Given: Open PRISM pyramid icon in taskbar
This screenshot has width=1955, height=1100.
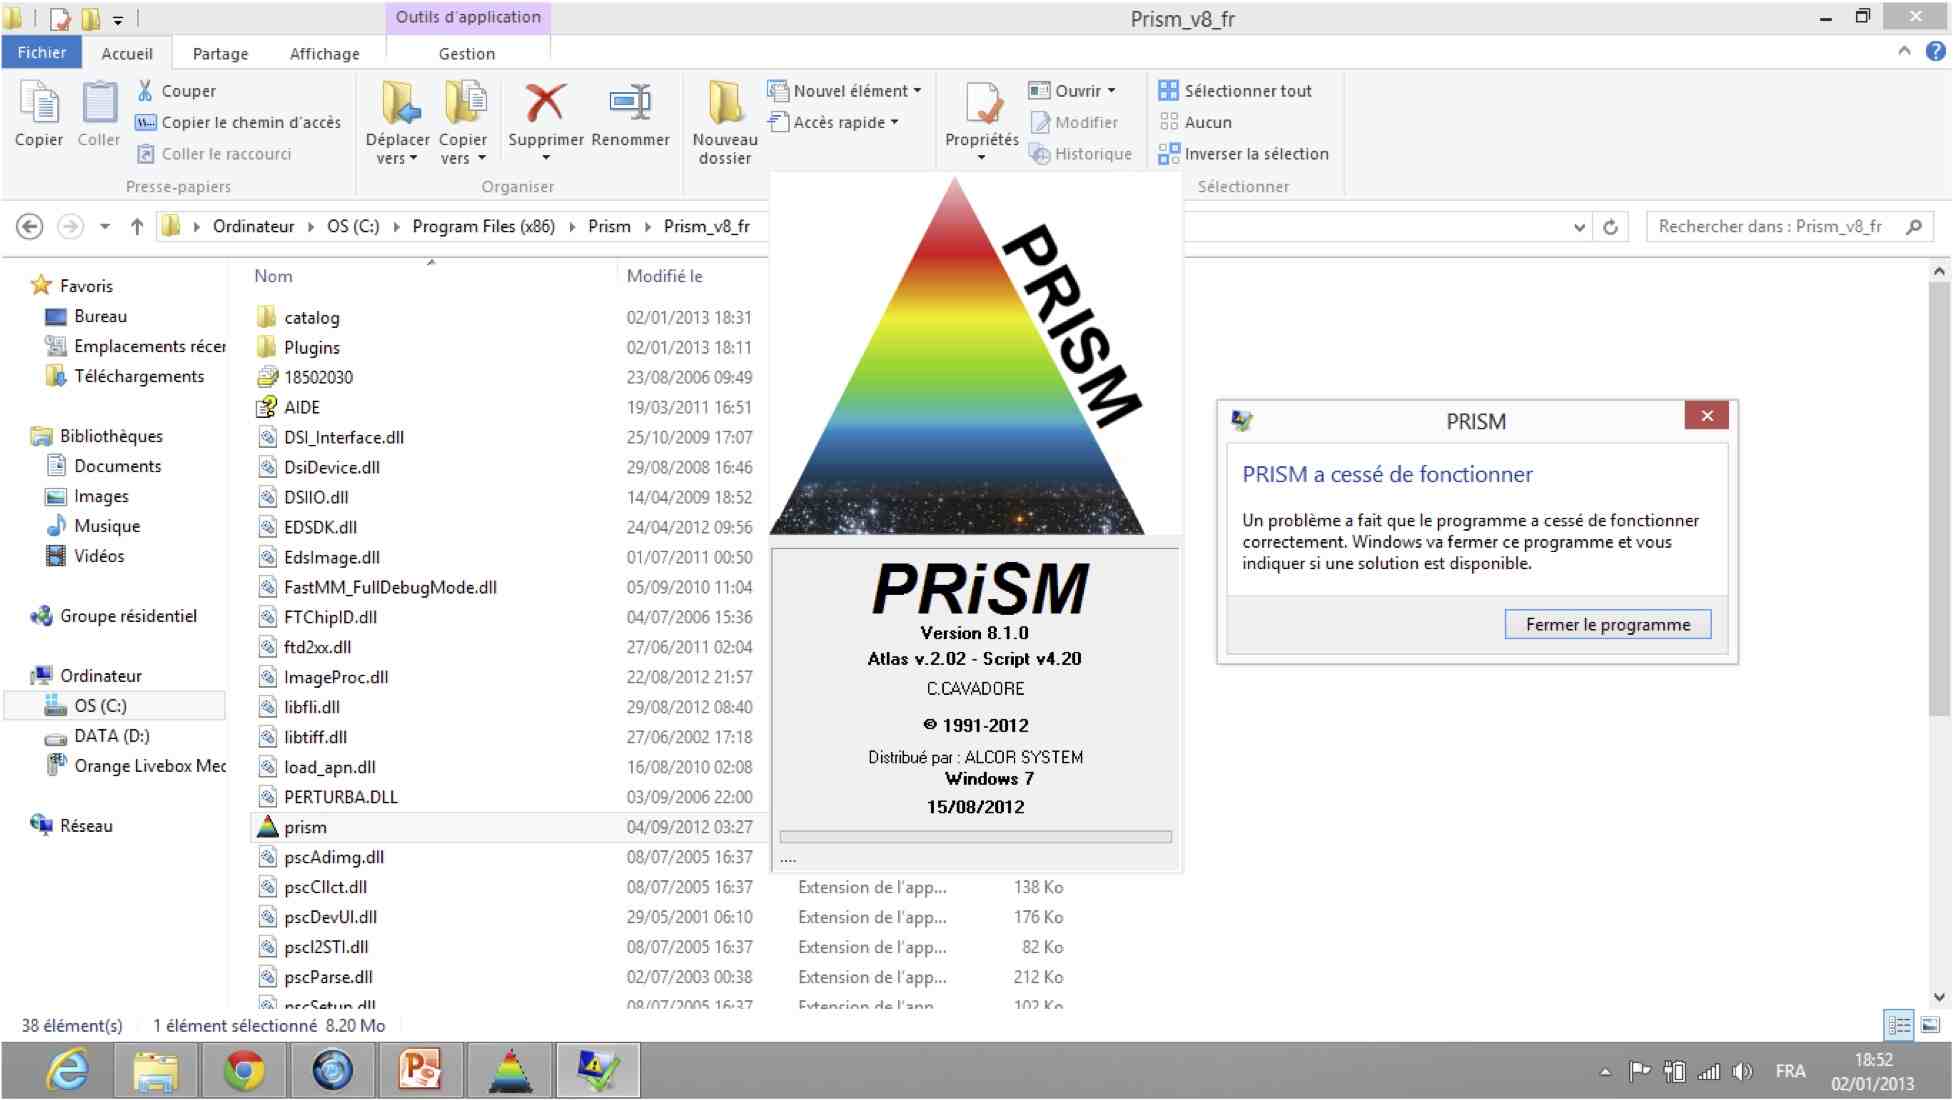Looking at the screenshot, I should pyautogui.click(x=510, y=1071).
